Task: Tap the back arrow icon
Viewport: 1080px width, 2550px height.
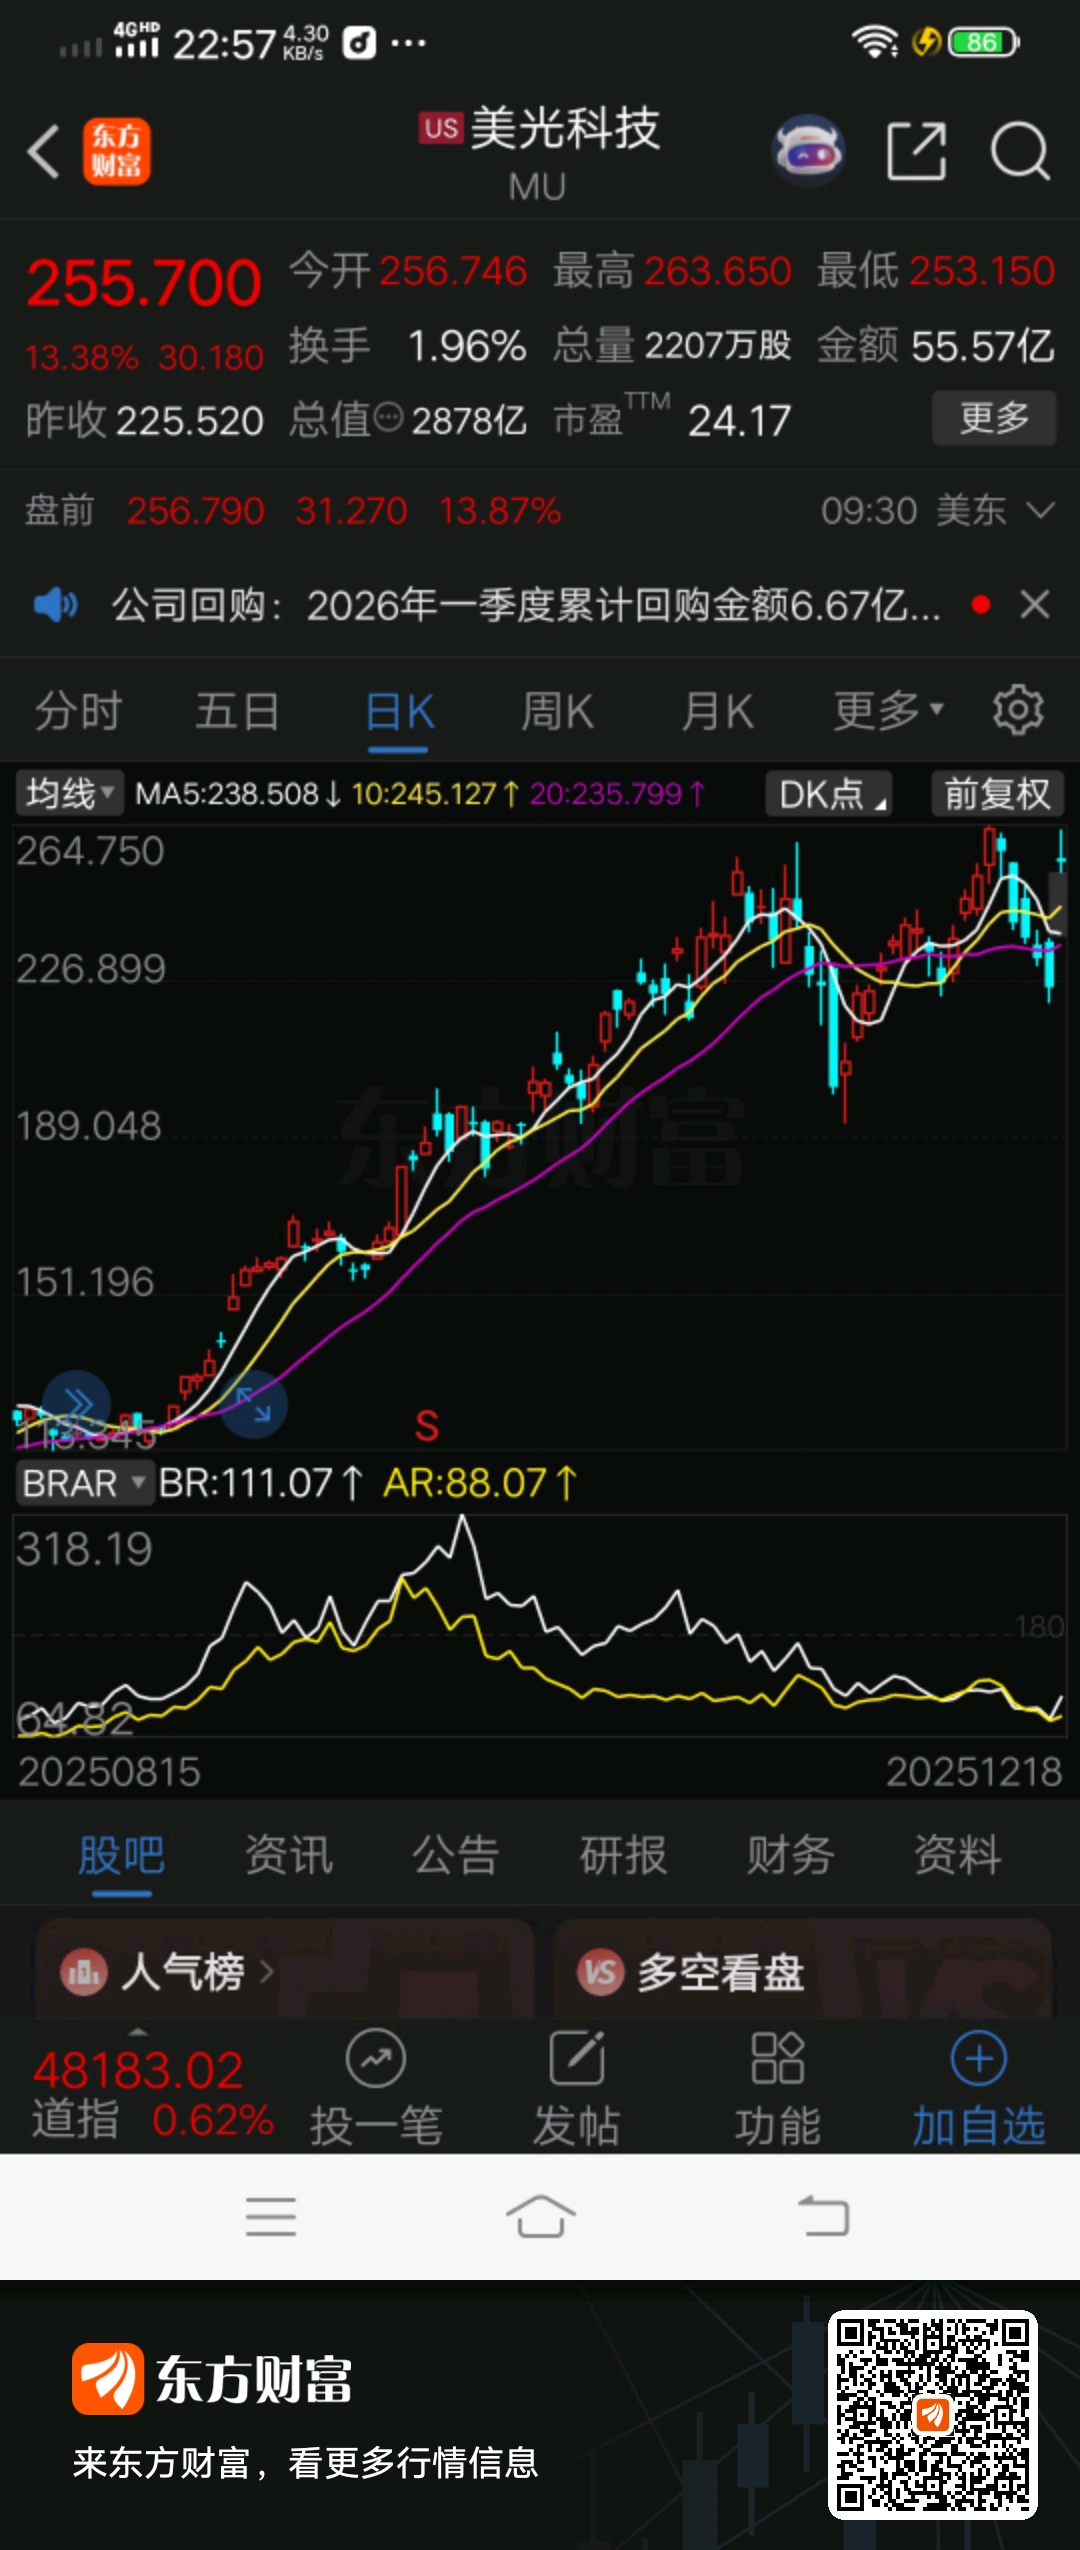Action: pos(43,152)
